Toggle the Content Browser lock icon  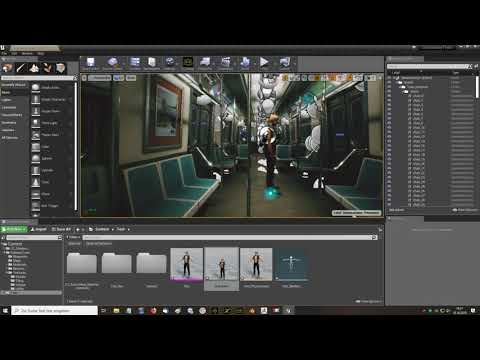380,229
